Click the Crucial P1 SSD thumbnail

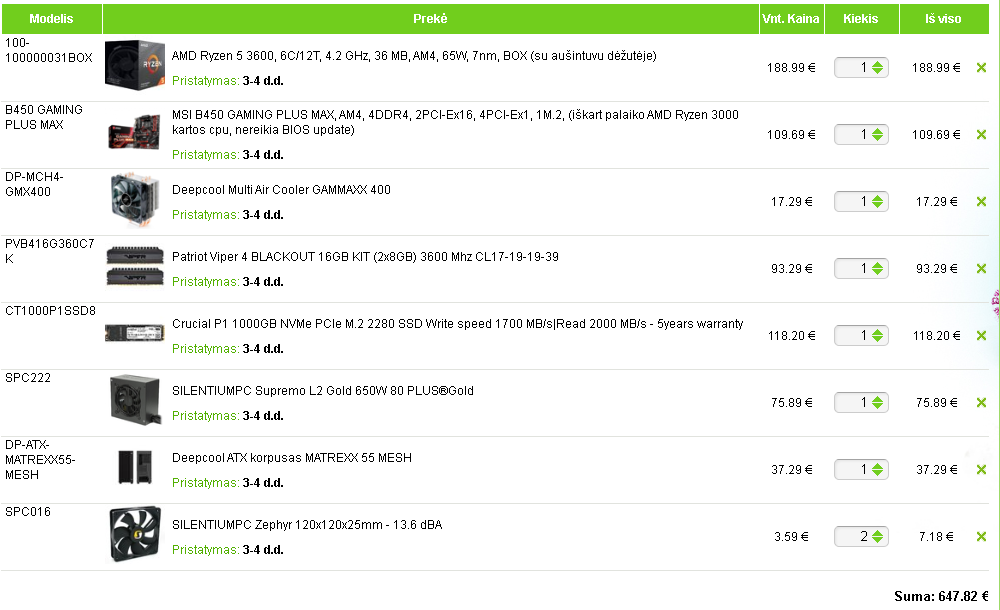tap(135, 332)
